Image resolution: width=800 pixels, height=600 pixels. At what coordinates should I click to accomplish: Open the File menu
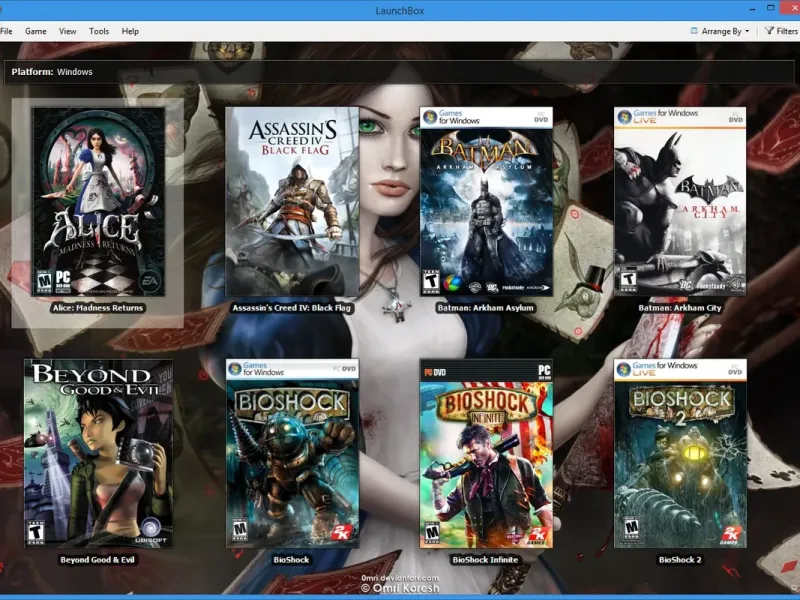[6, 31]
